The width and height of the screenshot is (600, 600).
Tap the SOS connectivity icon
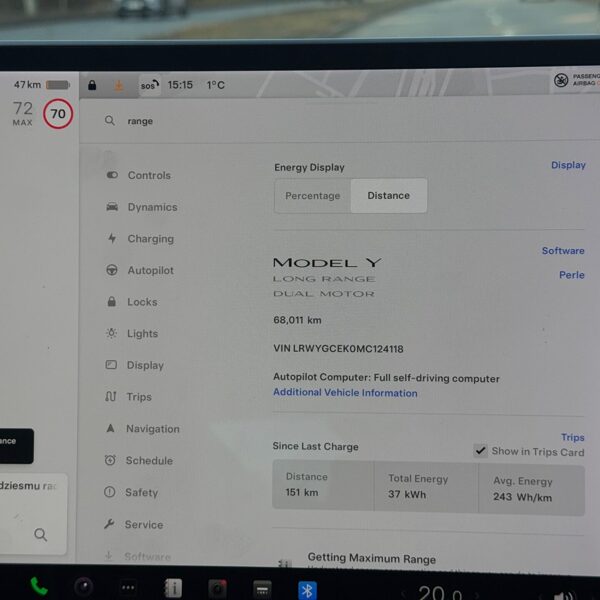coord(149,85)
